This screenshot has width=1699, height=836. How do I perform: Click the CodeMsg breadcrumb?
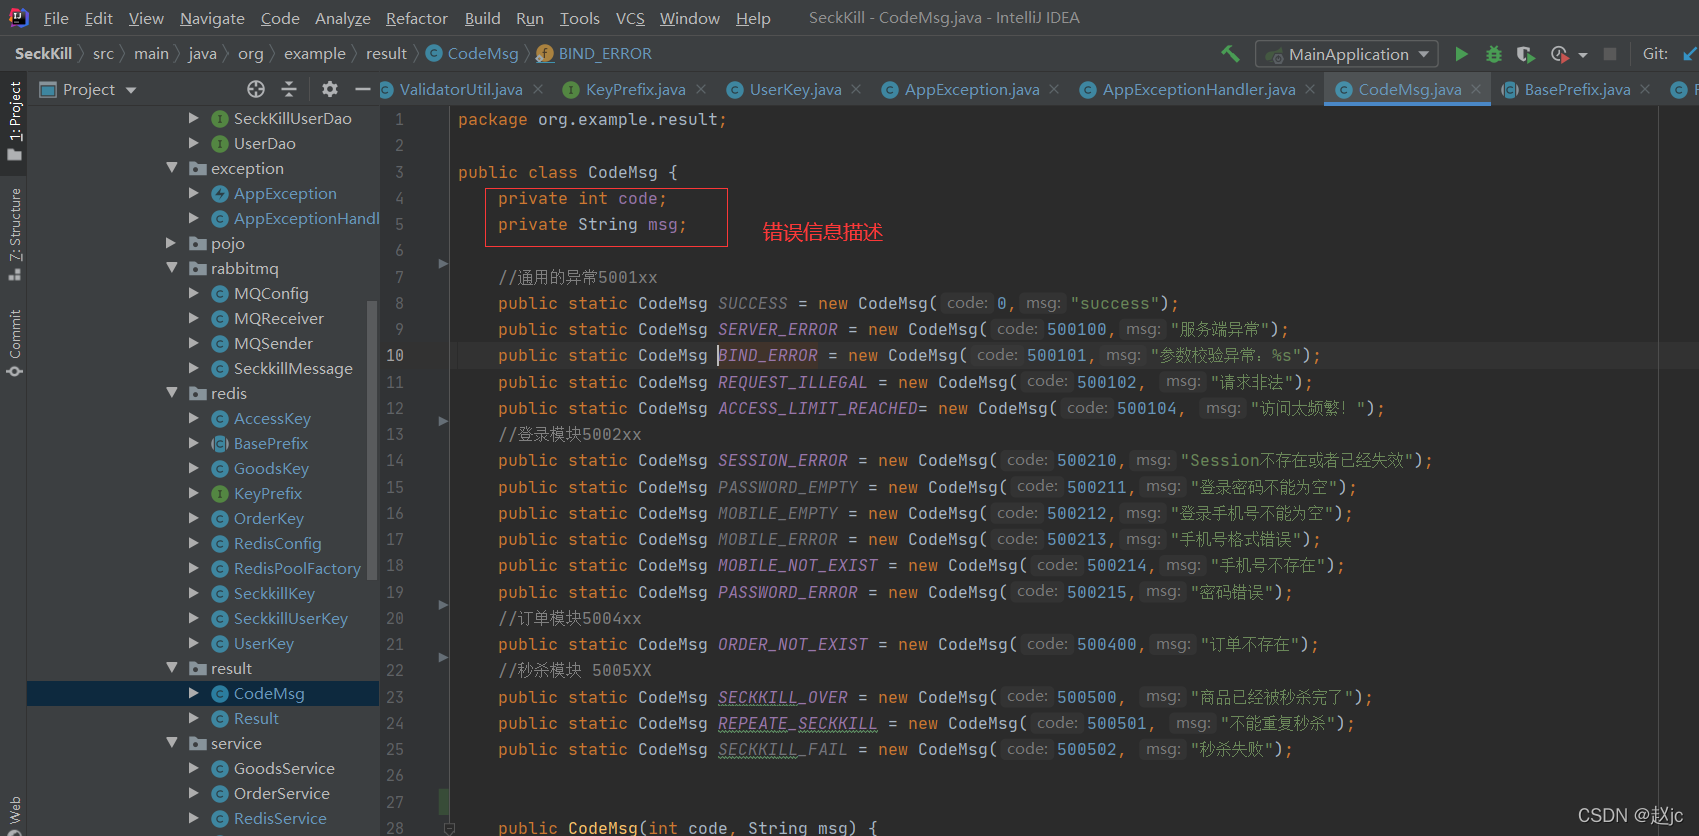[472, 54]
